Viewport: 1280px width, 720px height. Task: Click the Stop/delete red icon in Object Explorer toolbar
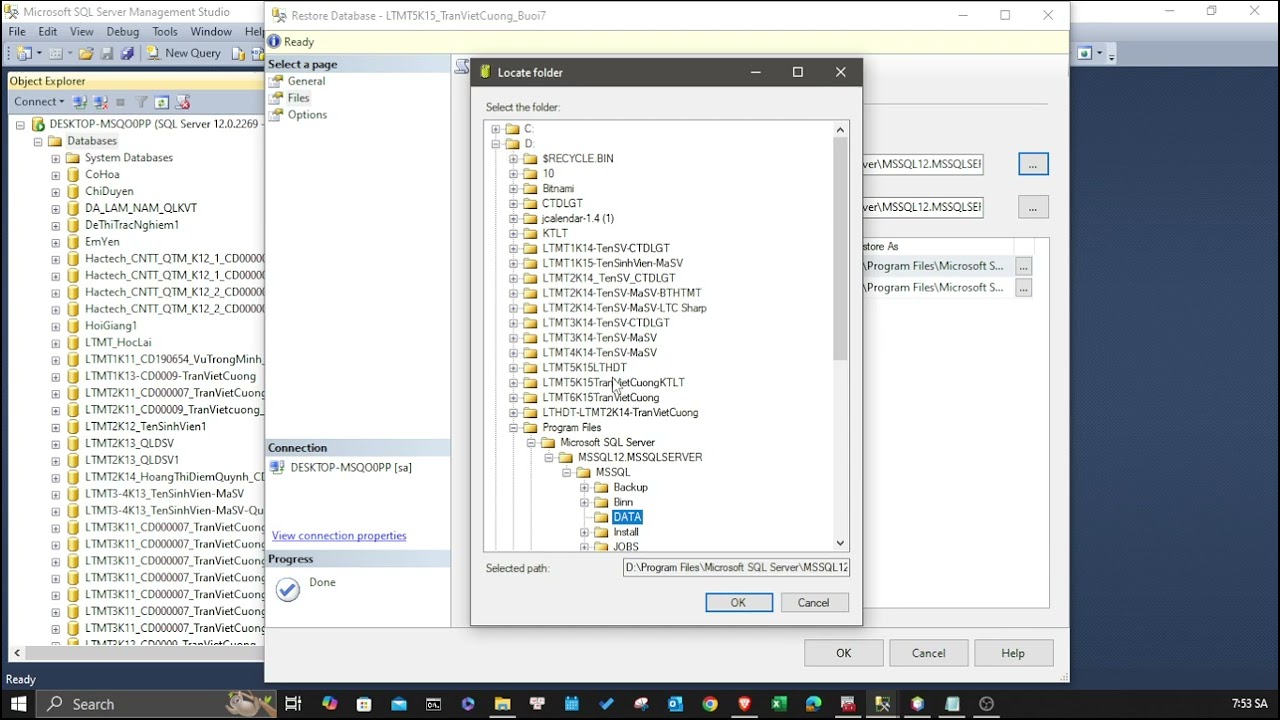click(x=182, y=102)
